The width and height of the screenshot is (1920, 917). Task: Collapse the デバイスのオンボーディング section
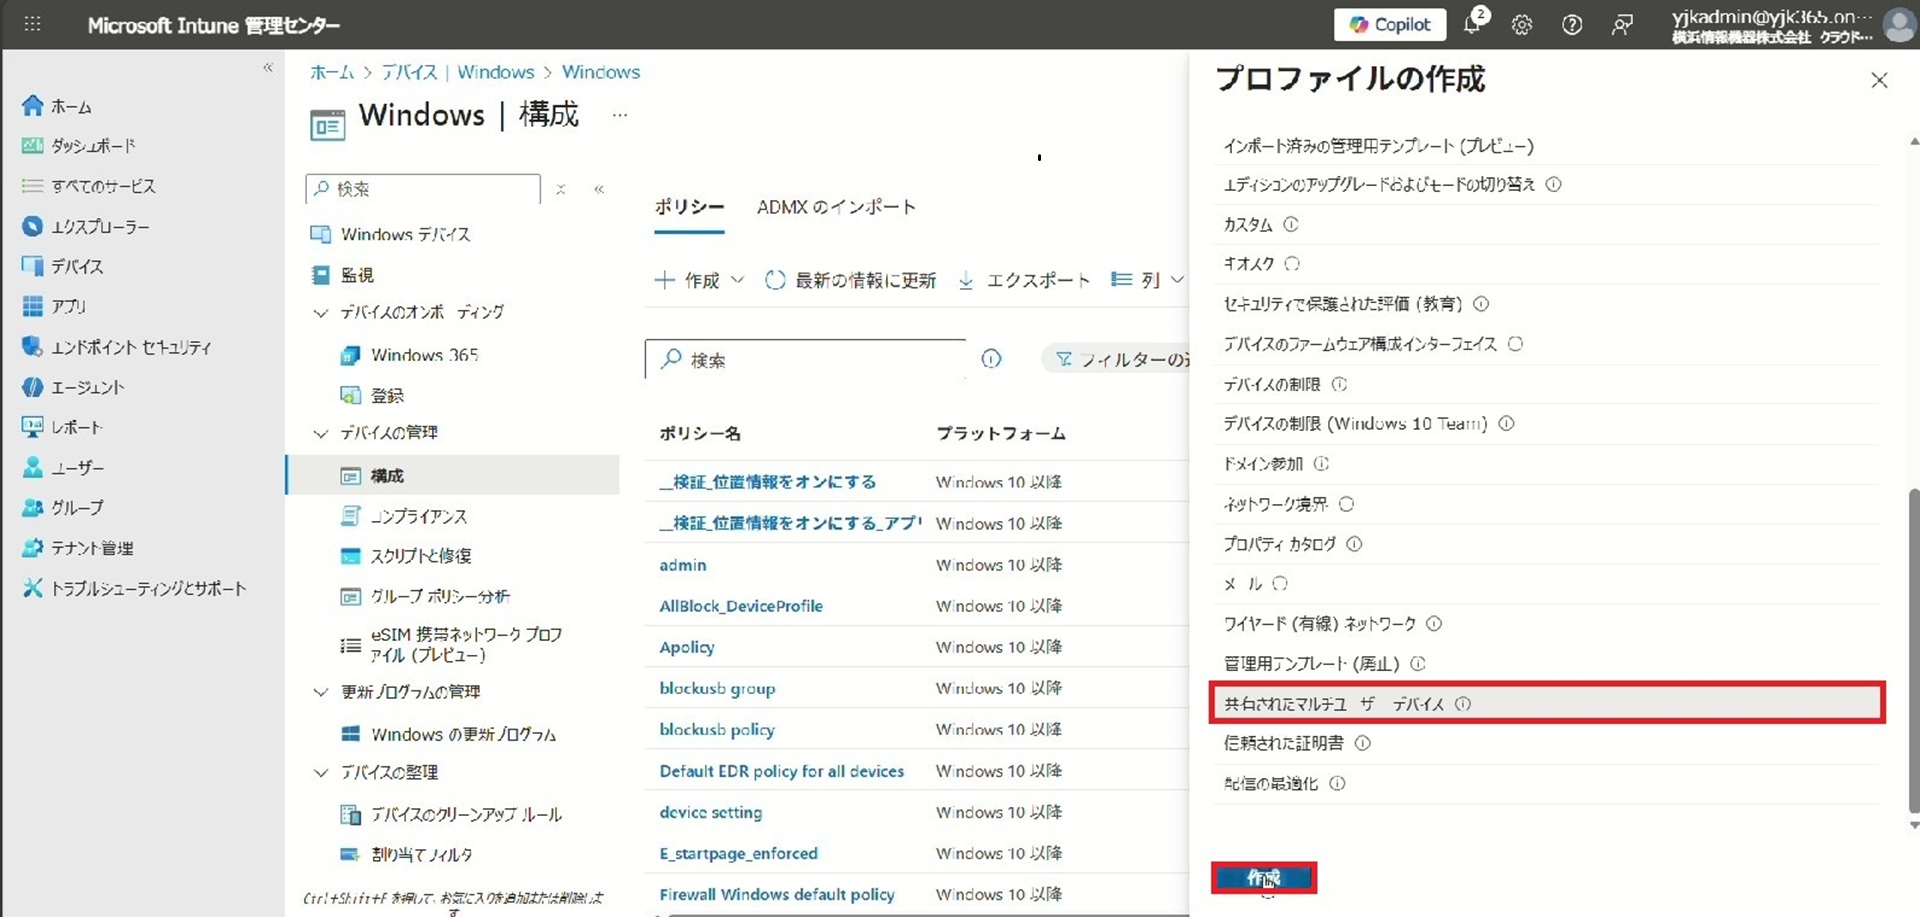[321, 313]
